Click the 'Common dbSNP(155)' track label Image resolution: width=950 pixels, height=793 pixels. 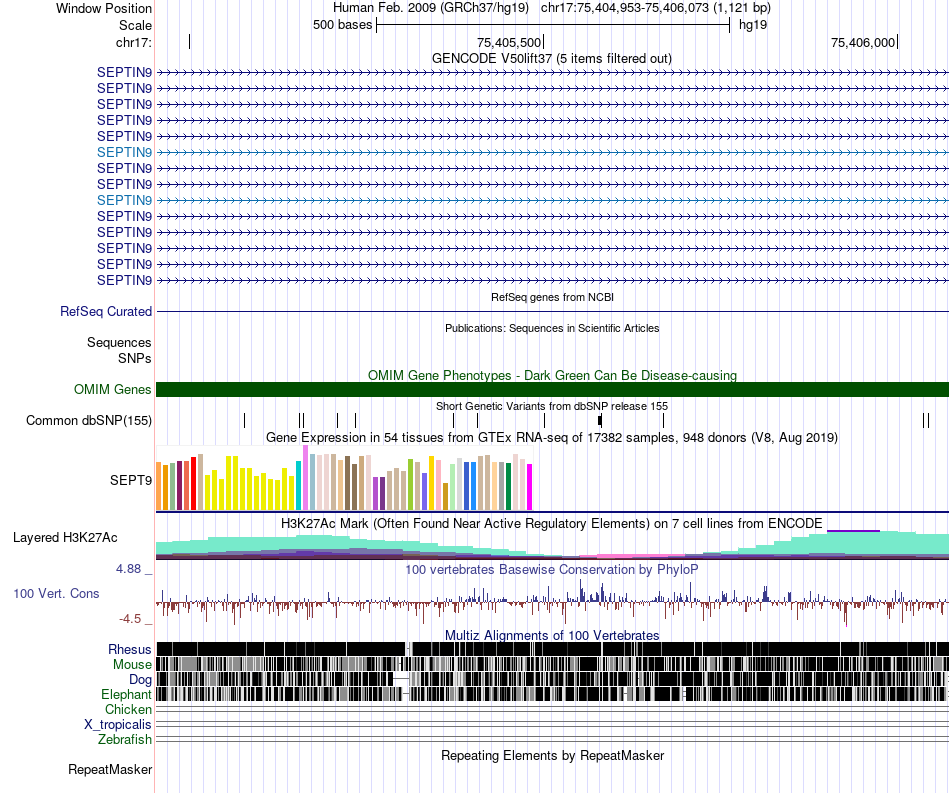(x=89, y=420)
